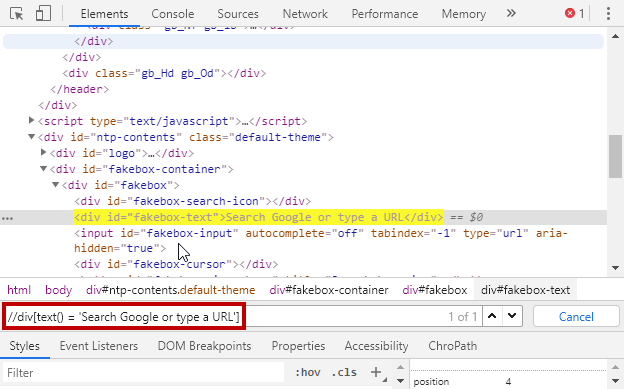Open the ChroPath pane tab
The height and width of the screenshot is (389, 624).
452,346
